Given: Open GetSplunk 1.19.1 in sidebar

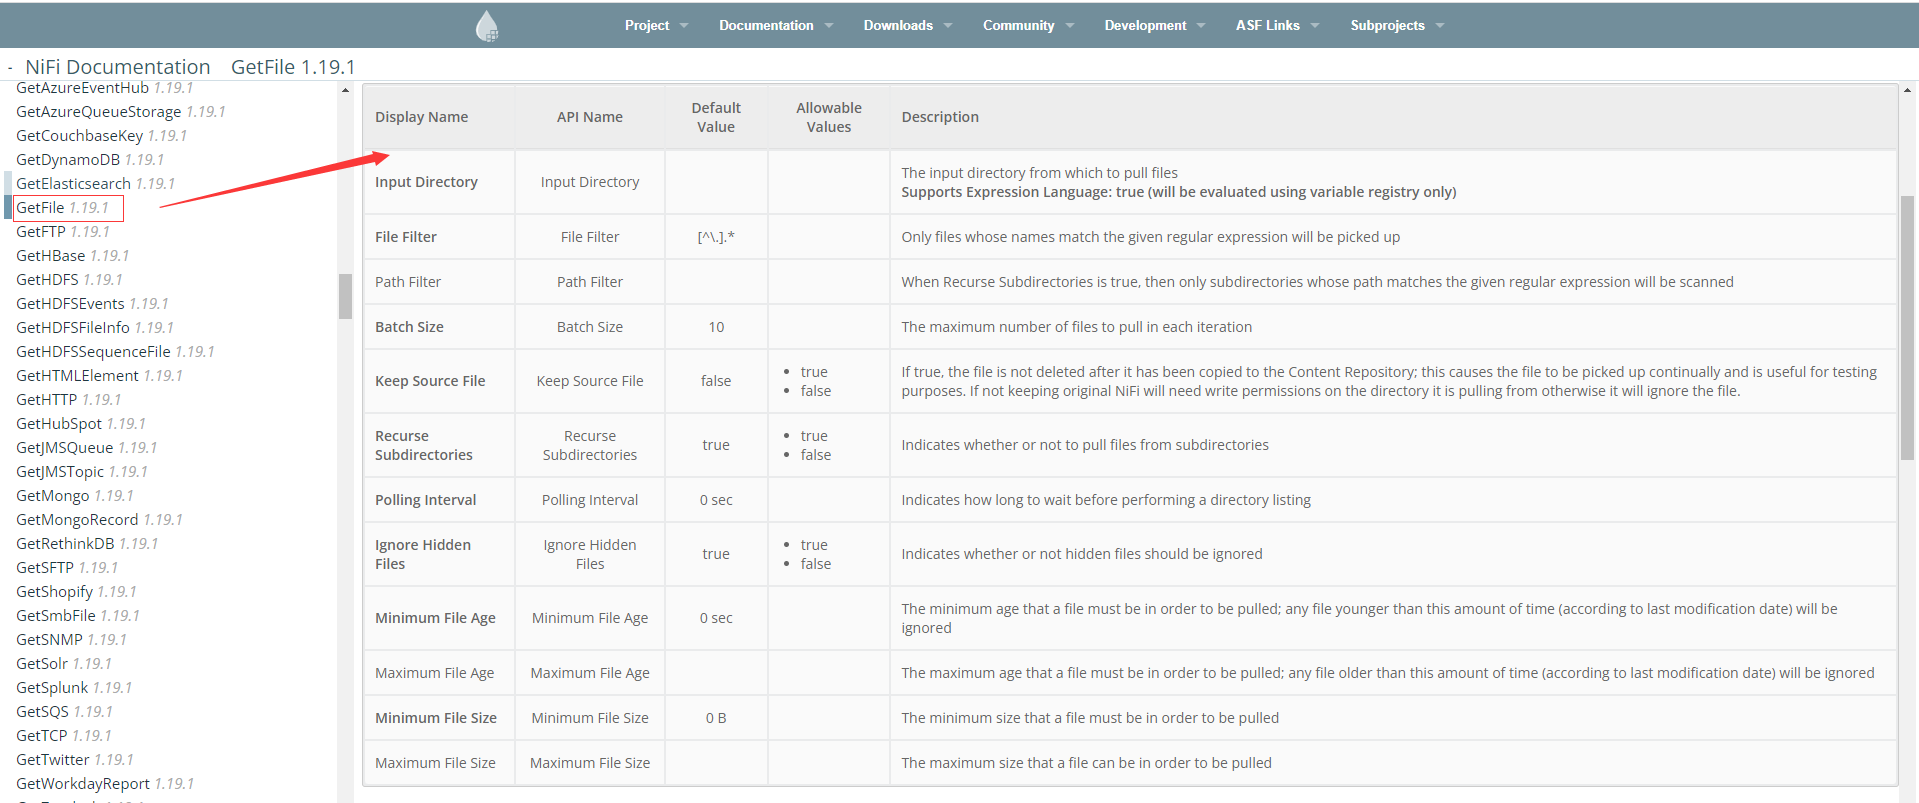Looking at the screenshot, I should 74,688.
